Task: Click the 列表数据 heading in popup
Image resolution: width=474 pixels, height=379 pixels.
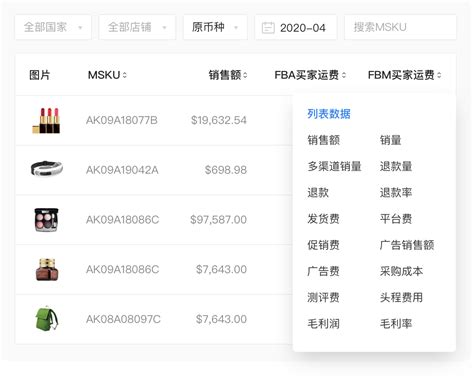Action: (329, 114)
